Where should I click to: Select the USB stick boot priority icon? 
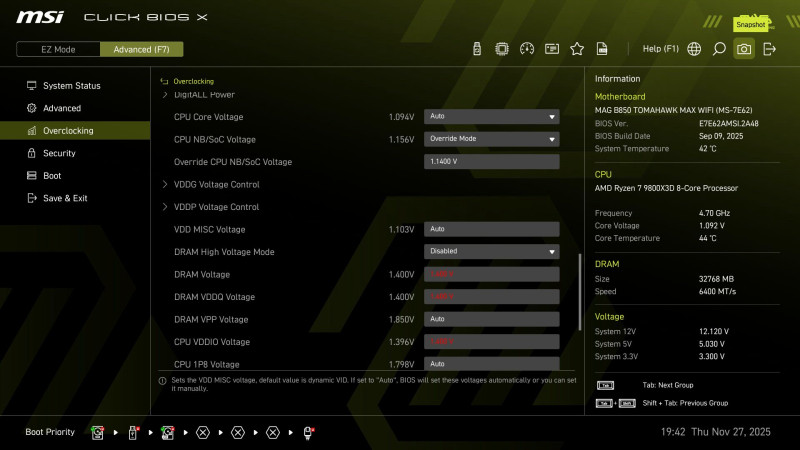[x=133, y=433]
